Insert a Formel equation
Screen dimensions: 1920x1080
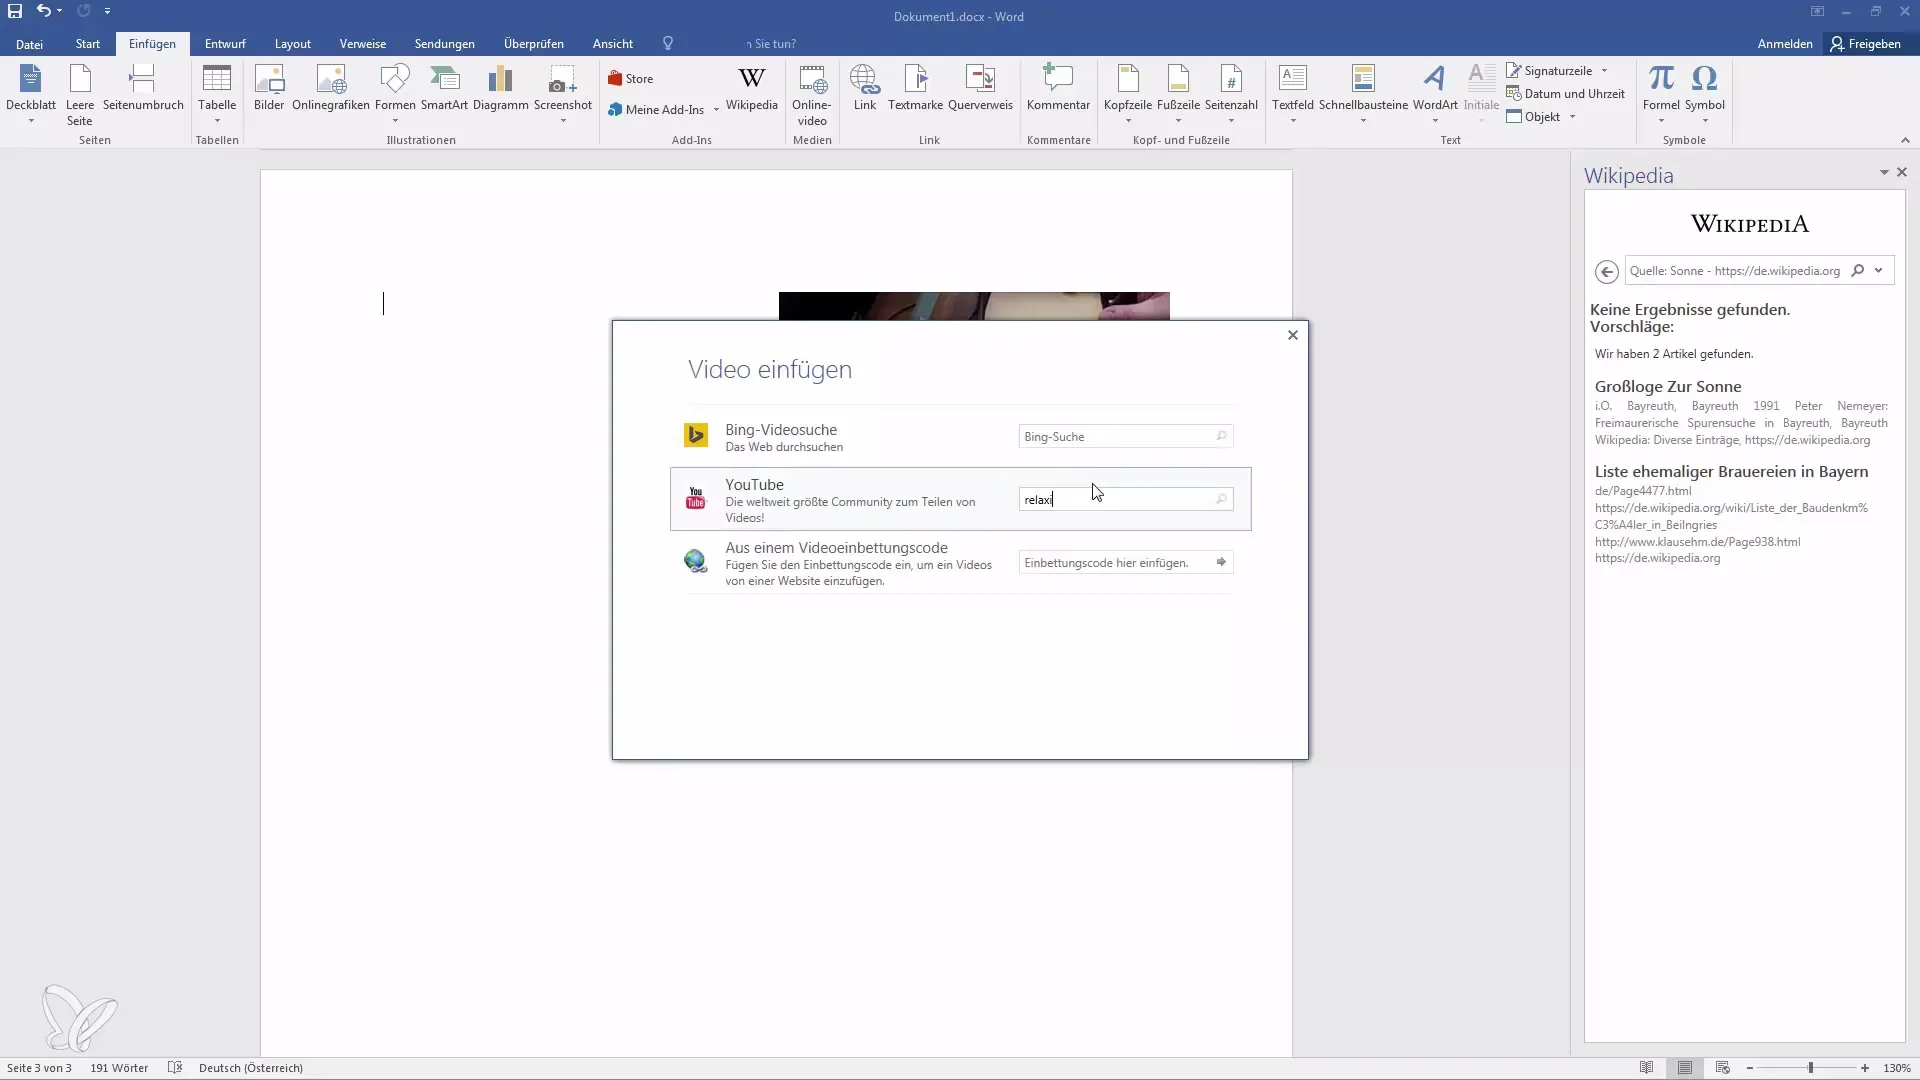(x=1661, y=93)
